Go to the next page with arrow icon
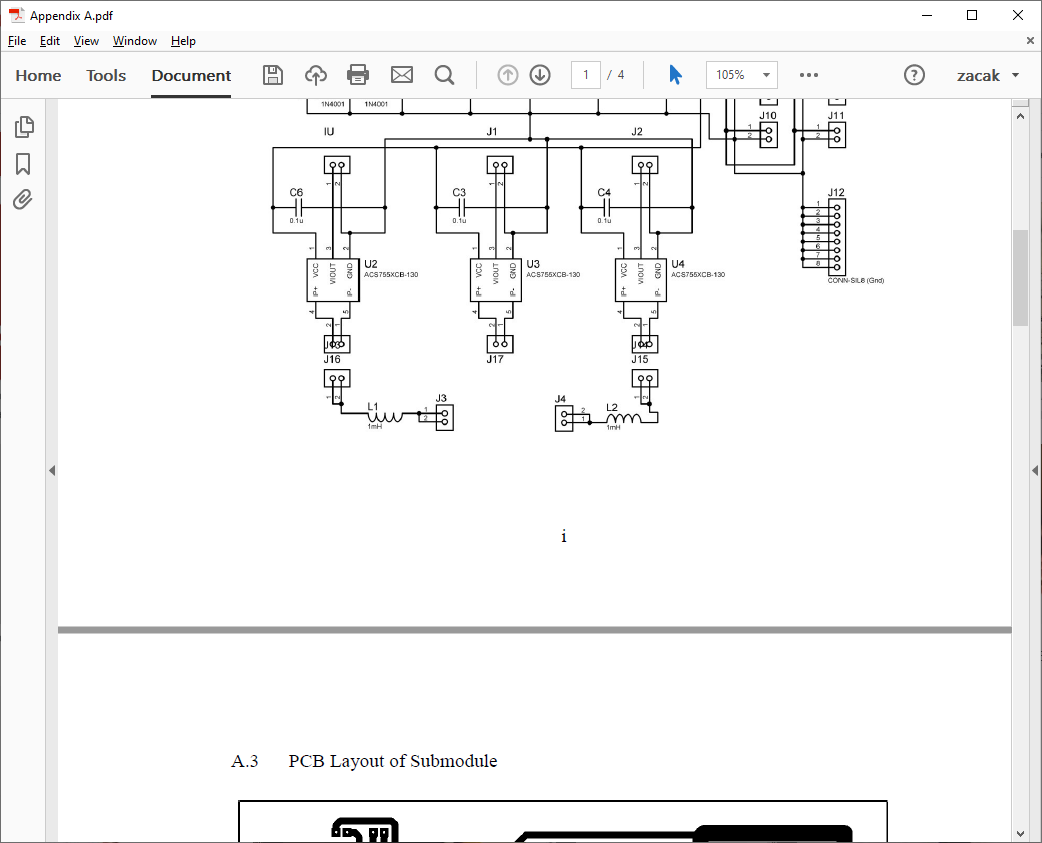 539,74
